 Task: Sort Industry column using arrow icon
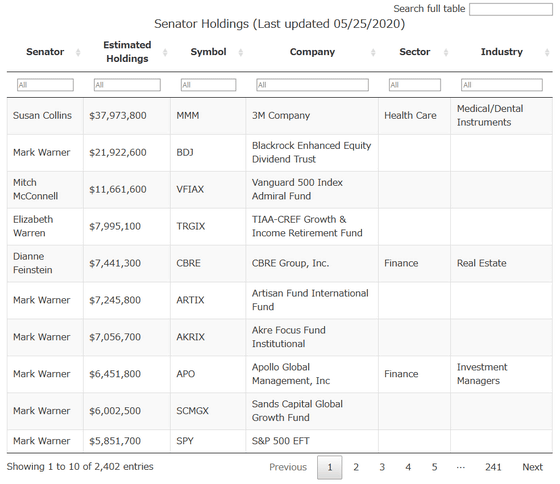(547, 53)
